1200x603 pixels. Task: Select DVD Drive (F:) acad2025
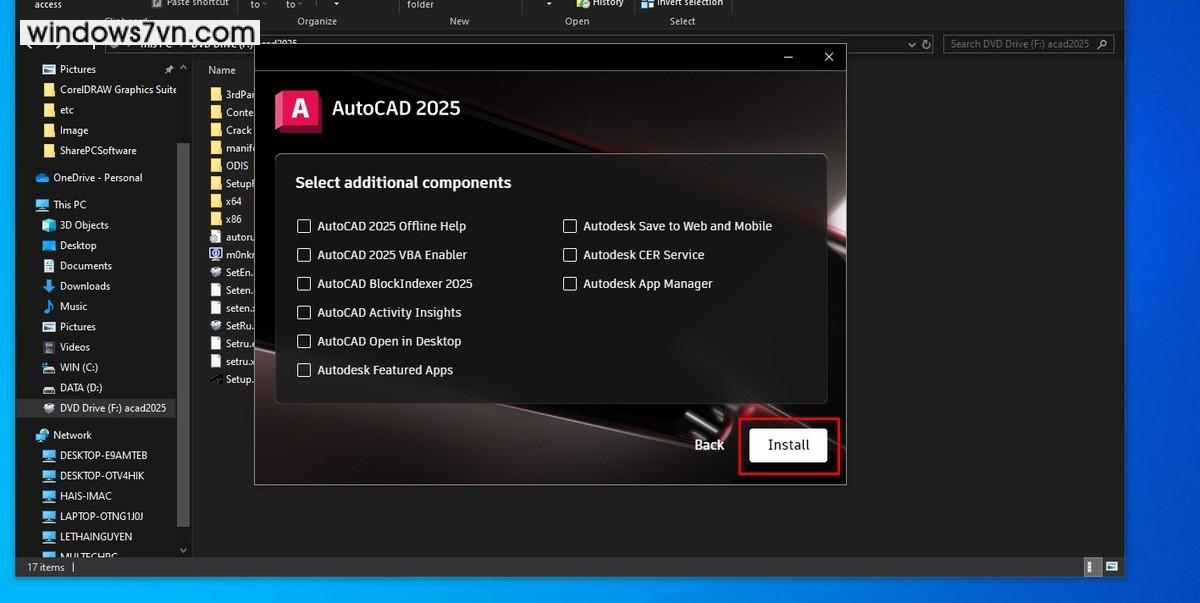point(112,408)
